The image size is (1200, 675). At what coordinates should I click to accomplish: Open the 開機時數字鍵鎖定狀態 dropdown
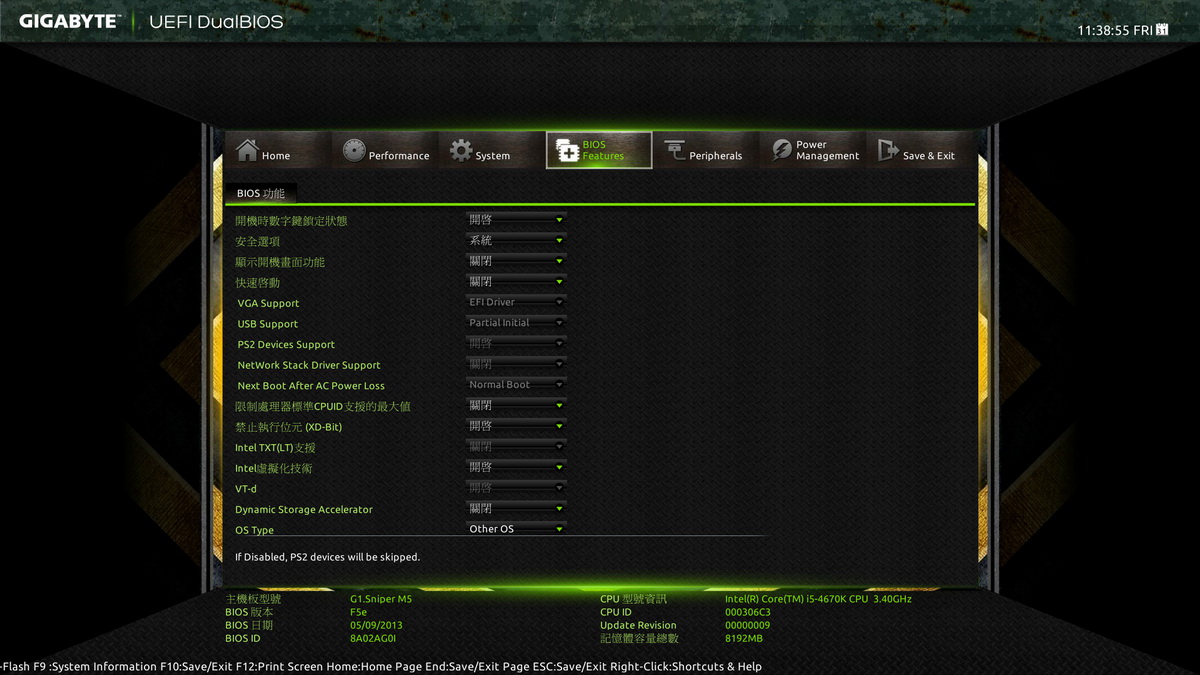516,220
